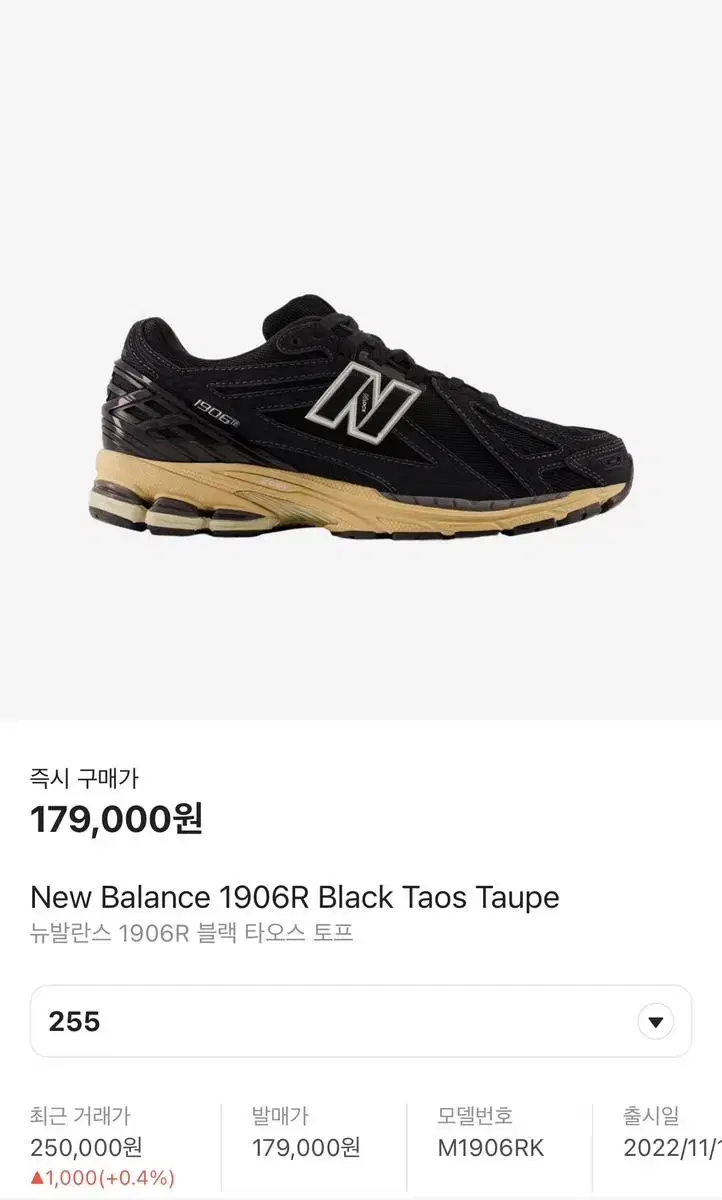Select the 255 size selector field
The image size is (722, 1200).
click(361, 1021)
